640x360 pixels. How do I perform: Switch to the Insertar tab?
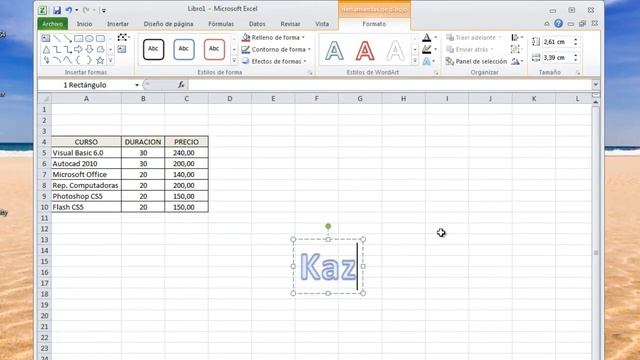118,24
